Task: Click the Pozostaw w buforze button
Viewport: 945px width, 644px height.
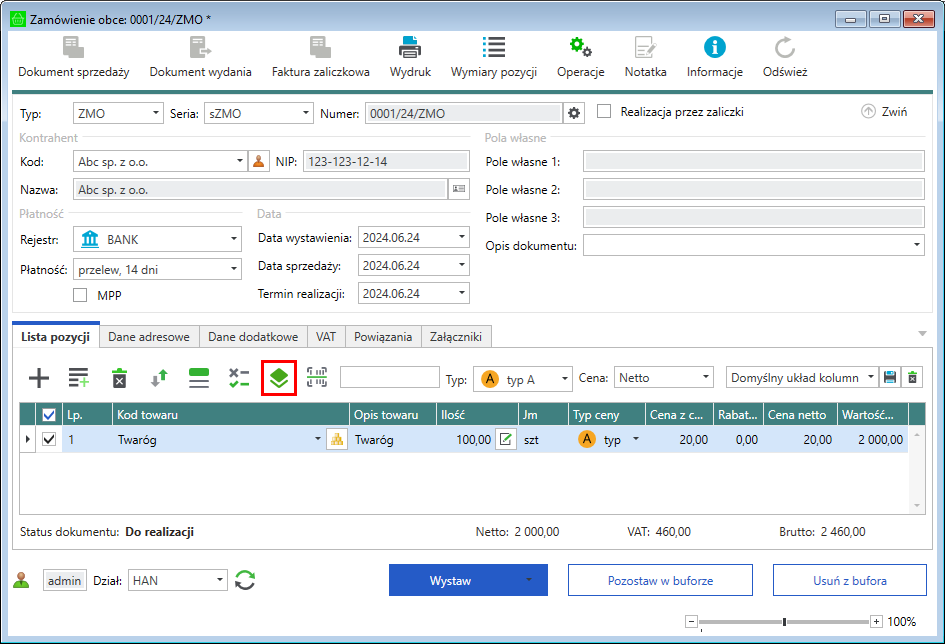Action: pyautogui.click(x=660, y=580)
